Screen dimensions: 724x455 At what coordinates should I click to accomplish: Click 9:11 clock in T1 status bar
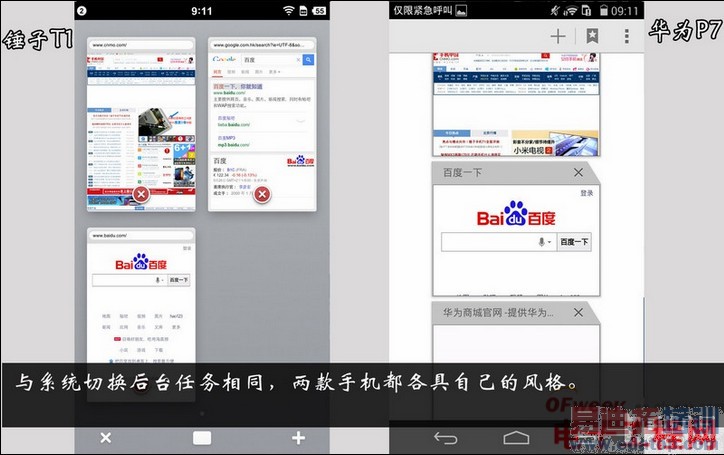point(202,11)
